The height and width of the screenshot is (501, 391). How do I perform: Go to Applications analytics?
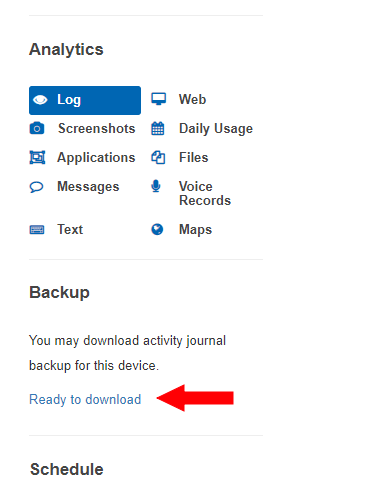tap(96, 158)
